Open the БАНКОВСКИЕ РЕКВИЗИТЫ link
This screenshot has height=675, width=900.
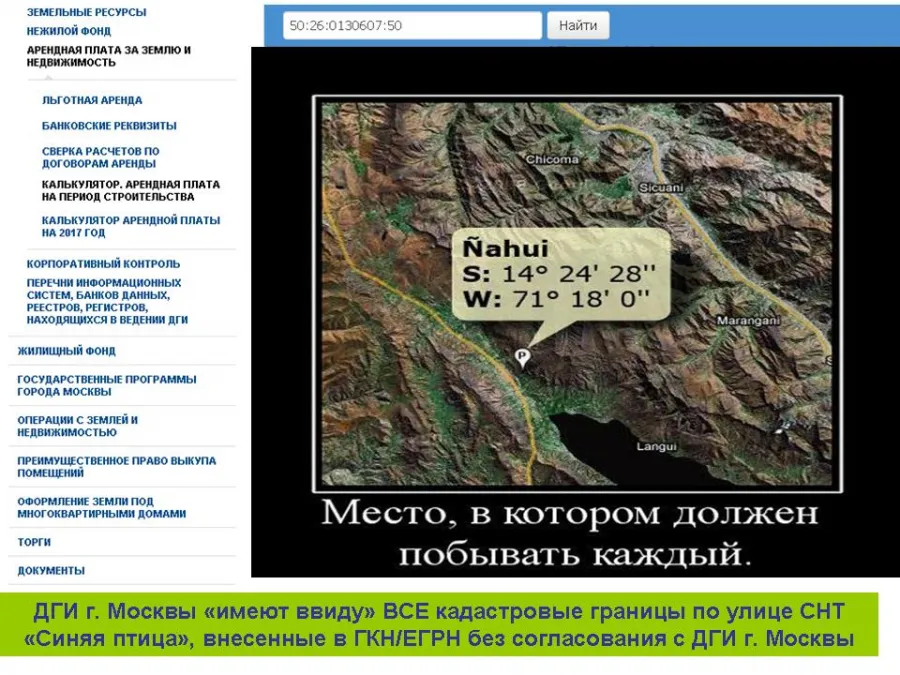pyautogui.click(x=109, y=126)
